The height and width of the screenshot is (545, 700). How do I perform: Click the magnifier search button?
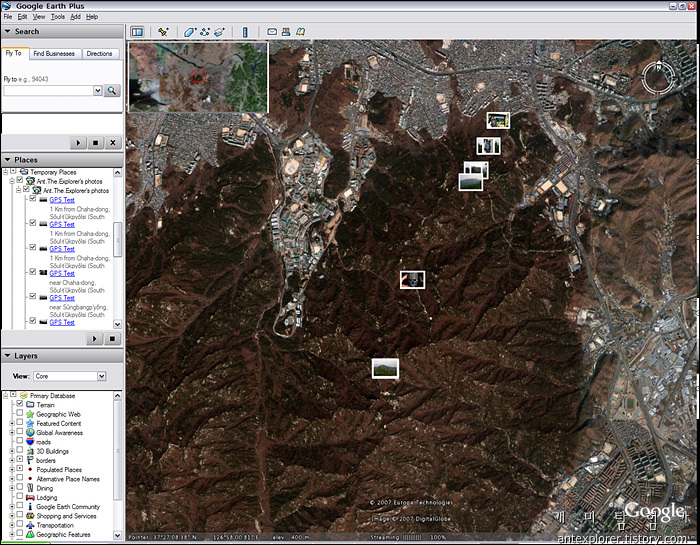tap(112, 91)
